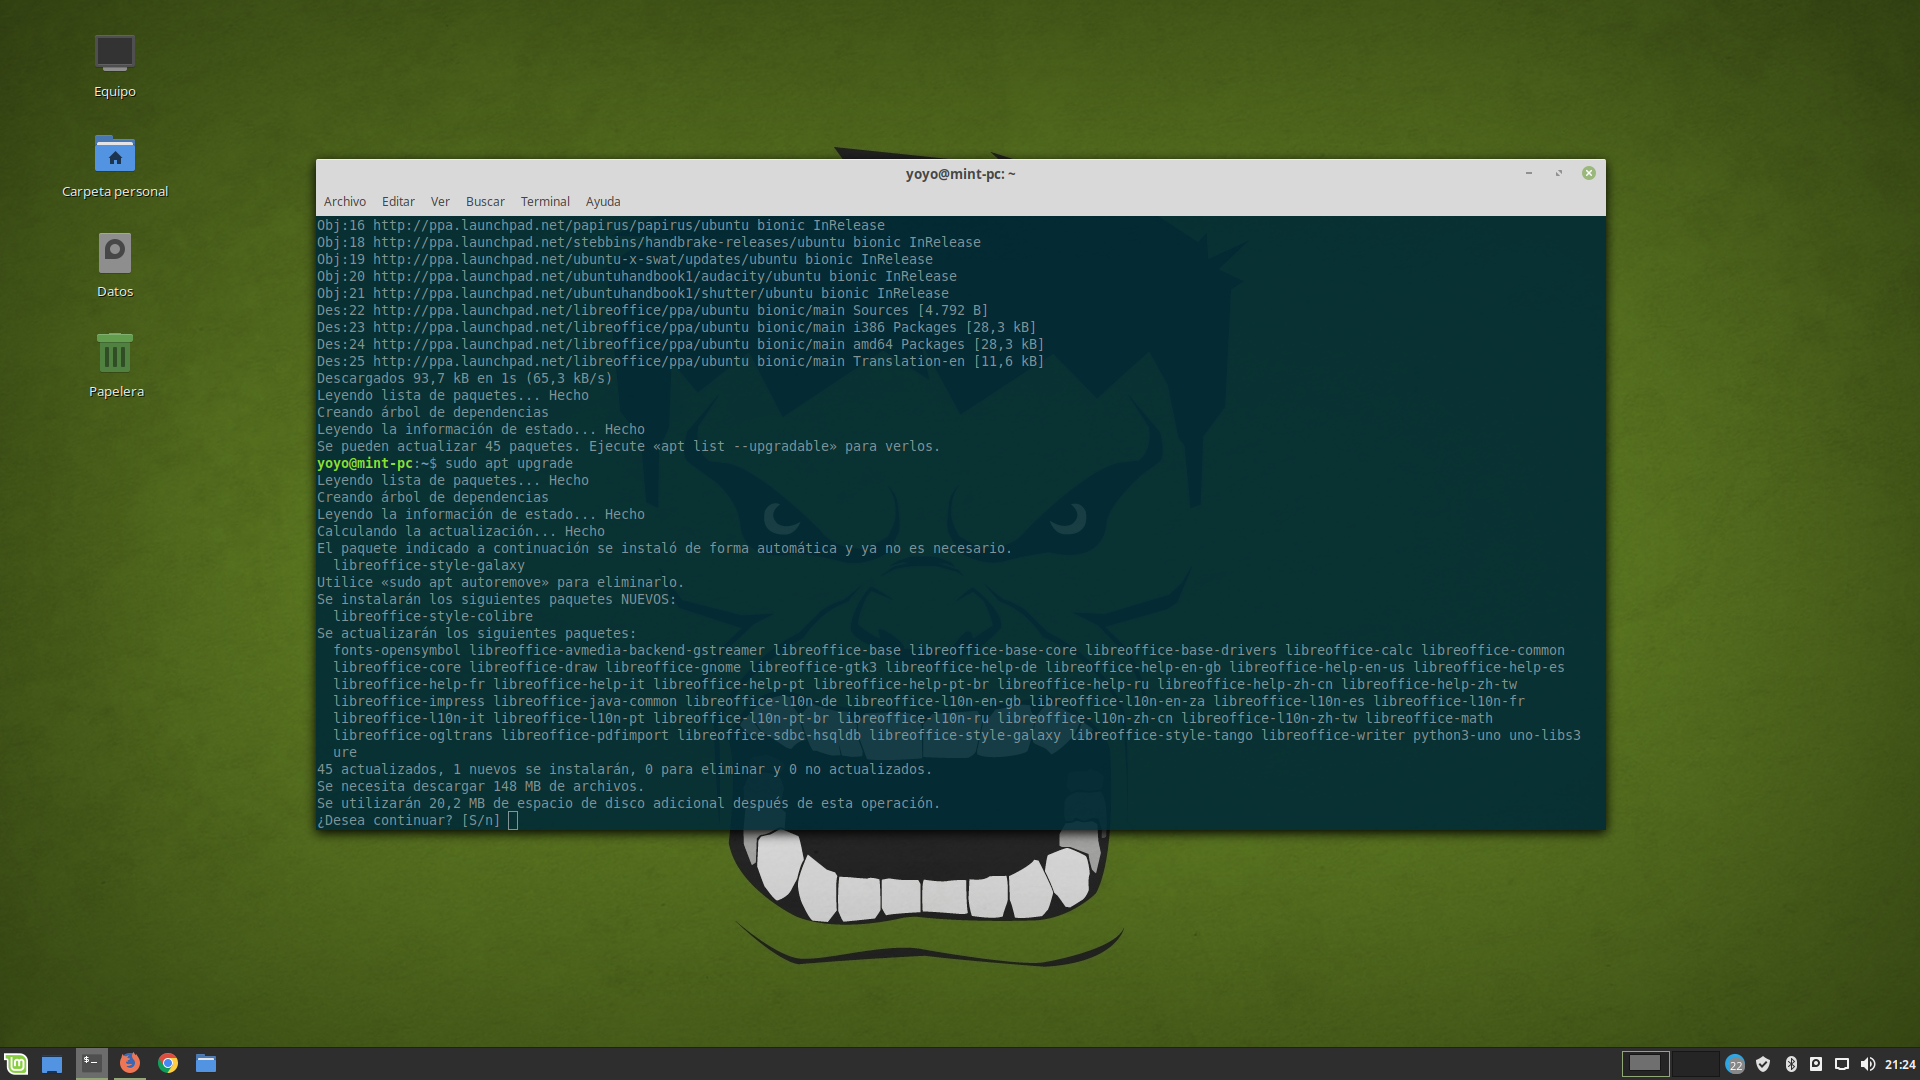Click the panel clock showing 21:24
The image size is (1920, 1080).
pyautogui.click(x=1900, y=1064)
